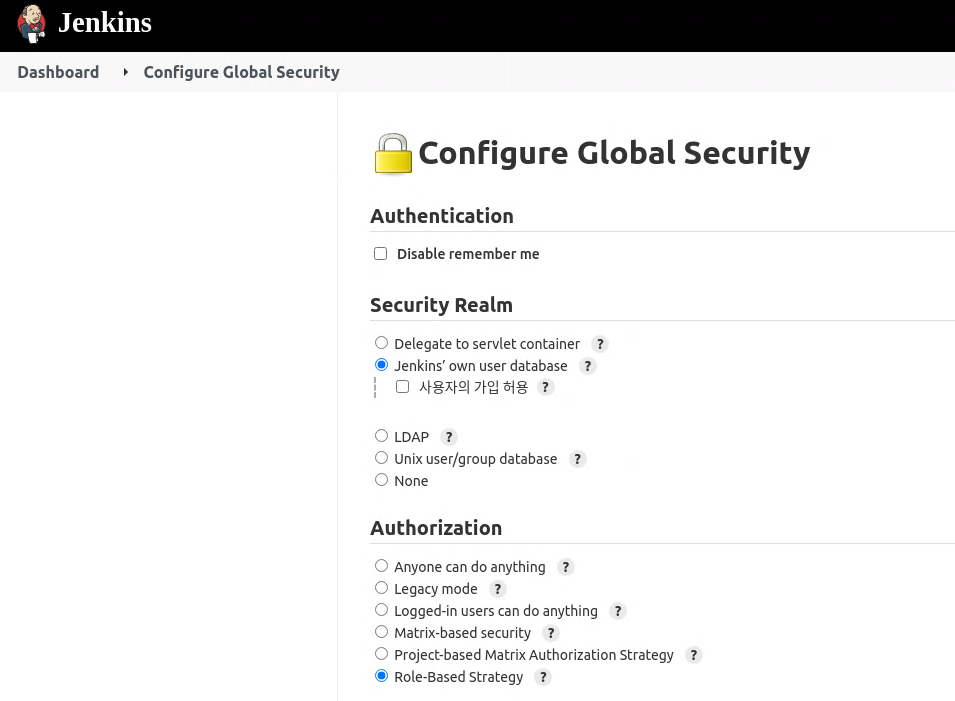The height and width of the screenshot is (701, 955).
Task: Open help for Matrix-based security
Action: 550,633
